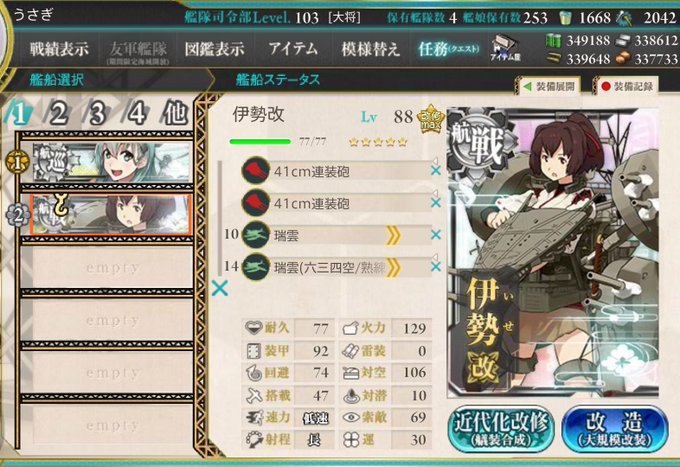Image resolution: width=680 pixels, height=467 pixels.
Task: Click the red icon of second 41cm連装砲
Action: point(255,203)
